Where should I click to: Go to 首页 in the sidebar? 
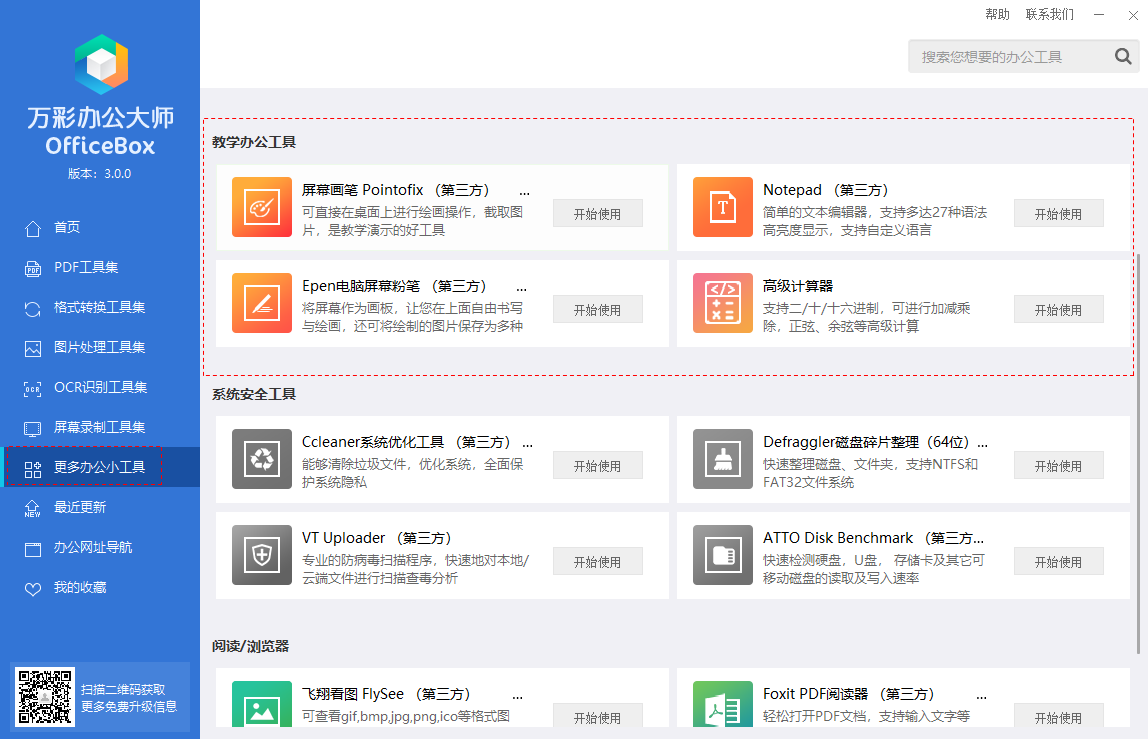(67, 227)
